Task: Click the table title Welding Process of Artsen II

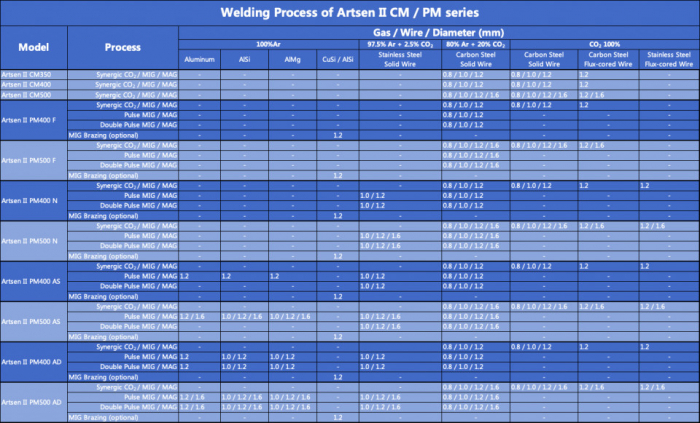Action: coord(350,12)
